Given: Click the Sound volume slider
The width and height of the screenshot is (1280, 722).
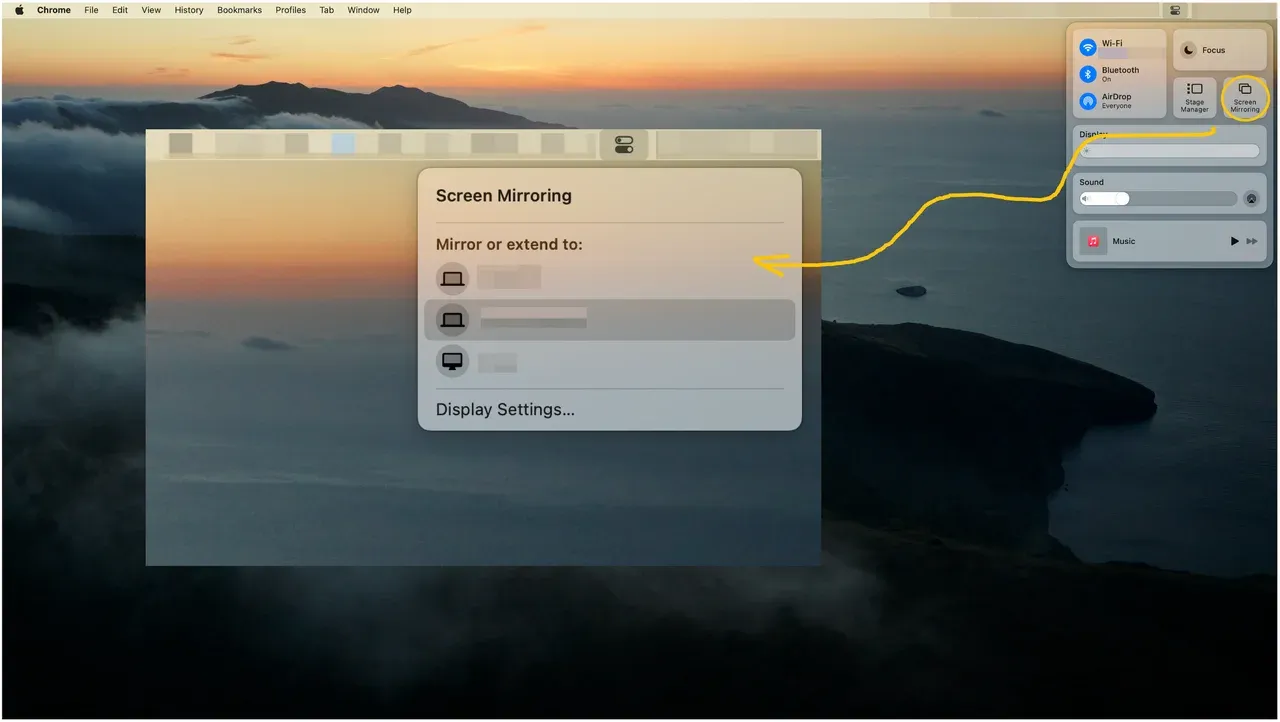Looking at the screenshot, I should pos(1158,199).
